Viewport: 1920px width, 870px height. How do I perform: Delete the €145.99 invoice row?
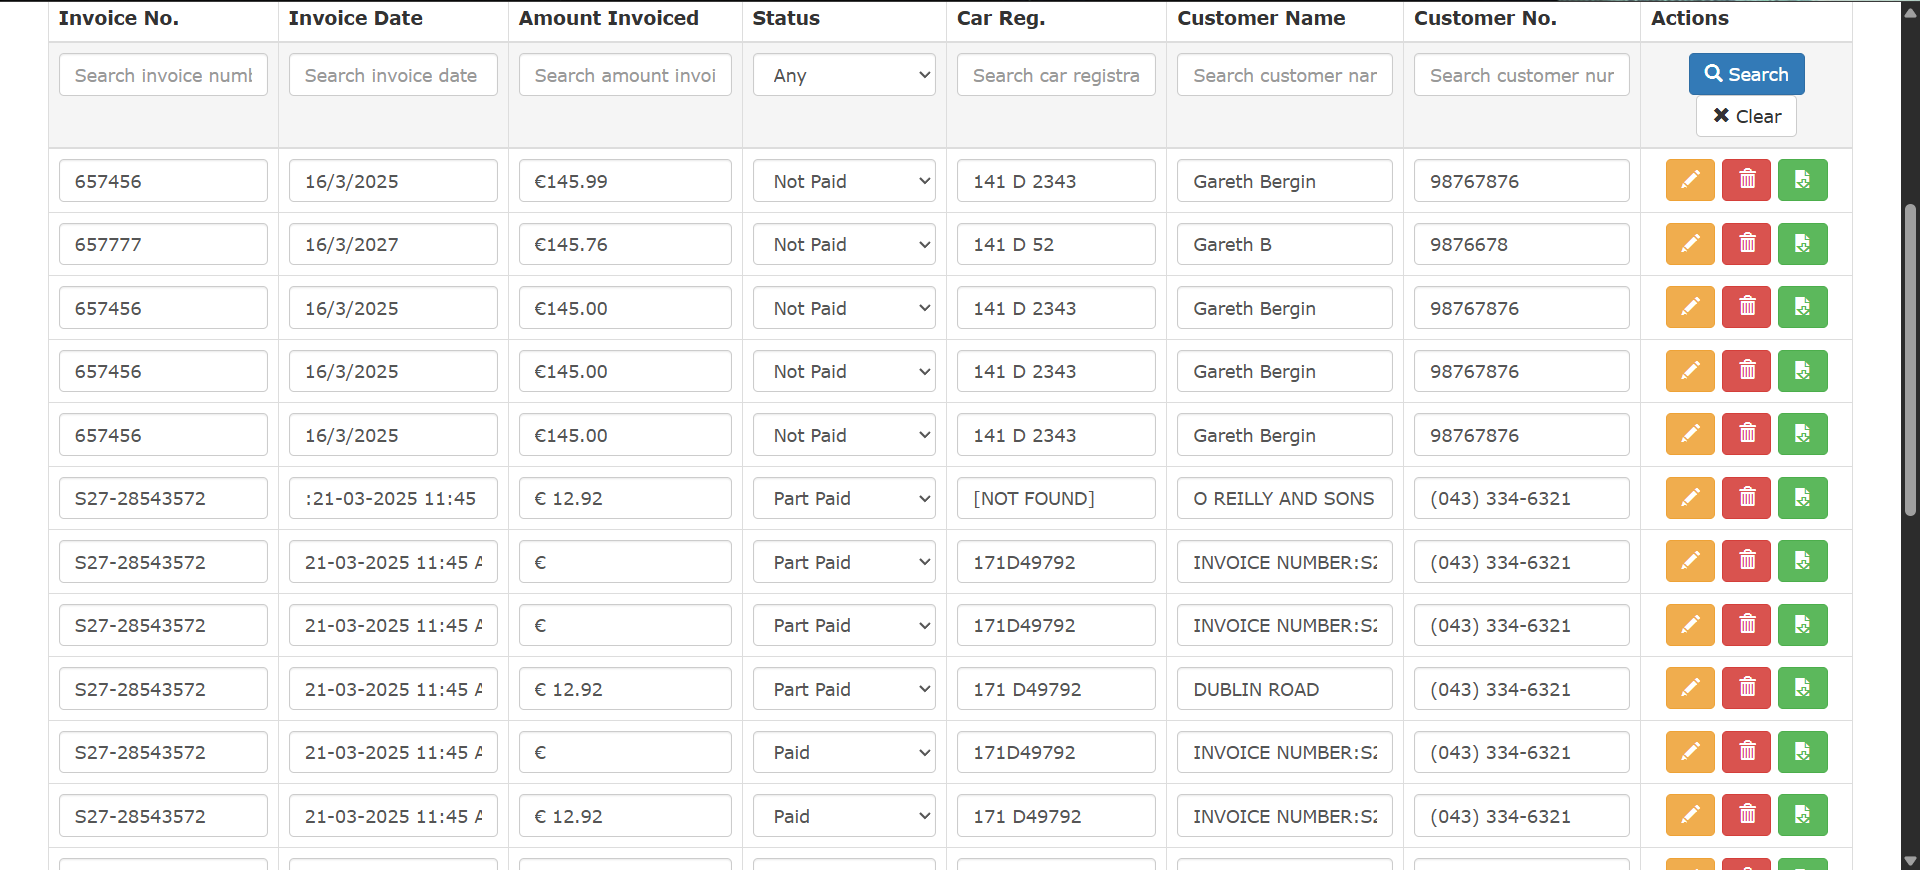pos(1746,180)
